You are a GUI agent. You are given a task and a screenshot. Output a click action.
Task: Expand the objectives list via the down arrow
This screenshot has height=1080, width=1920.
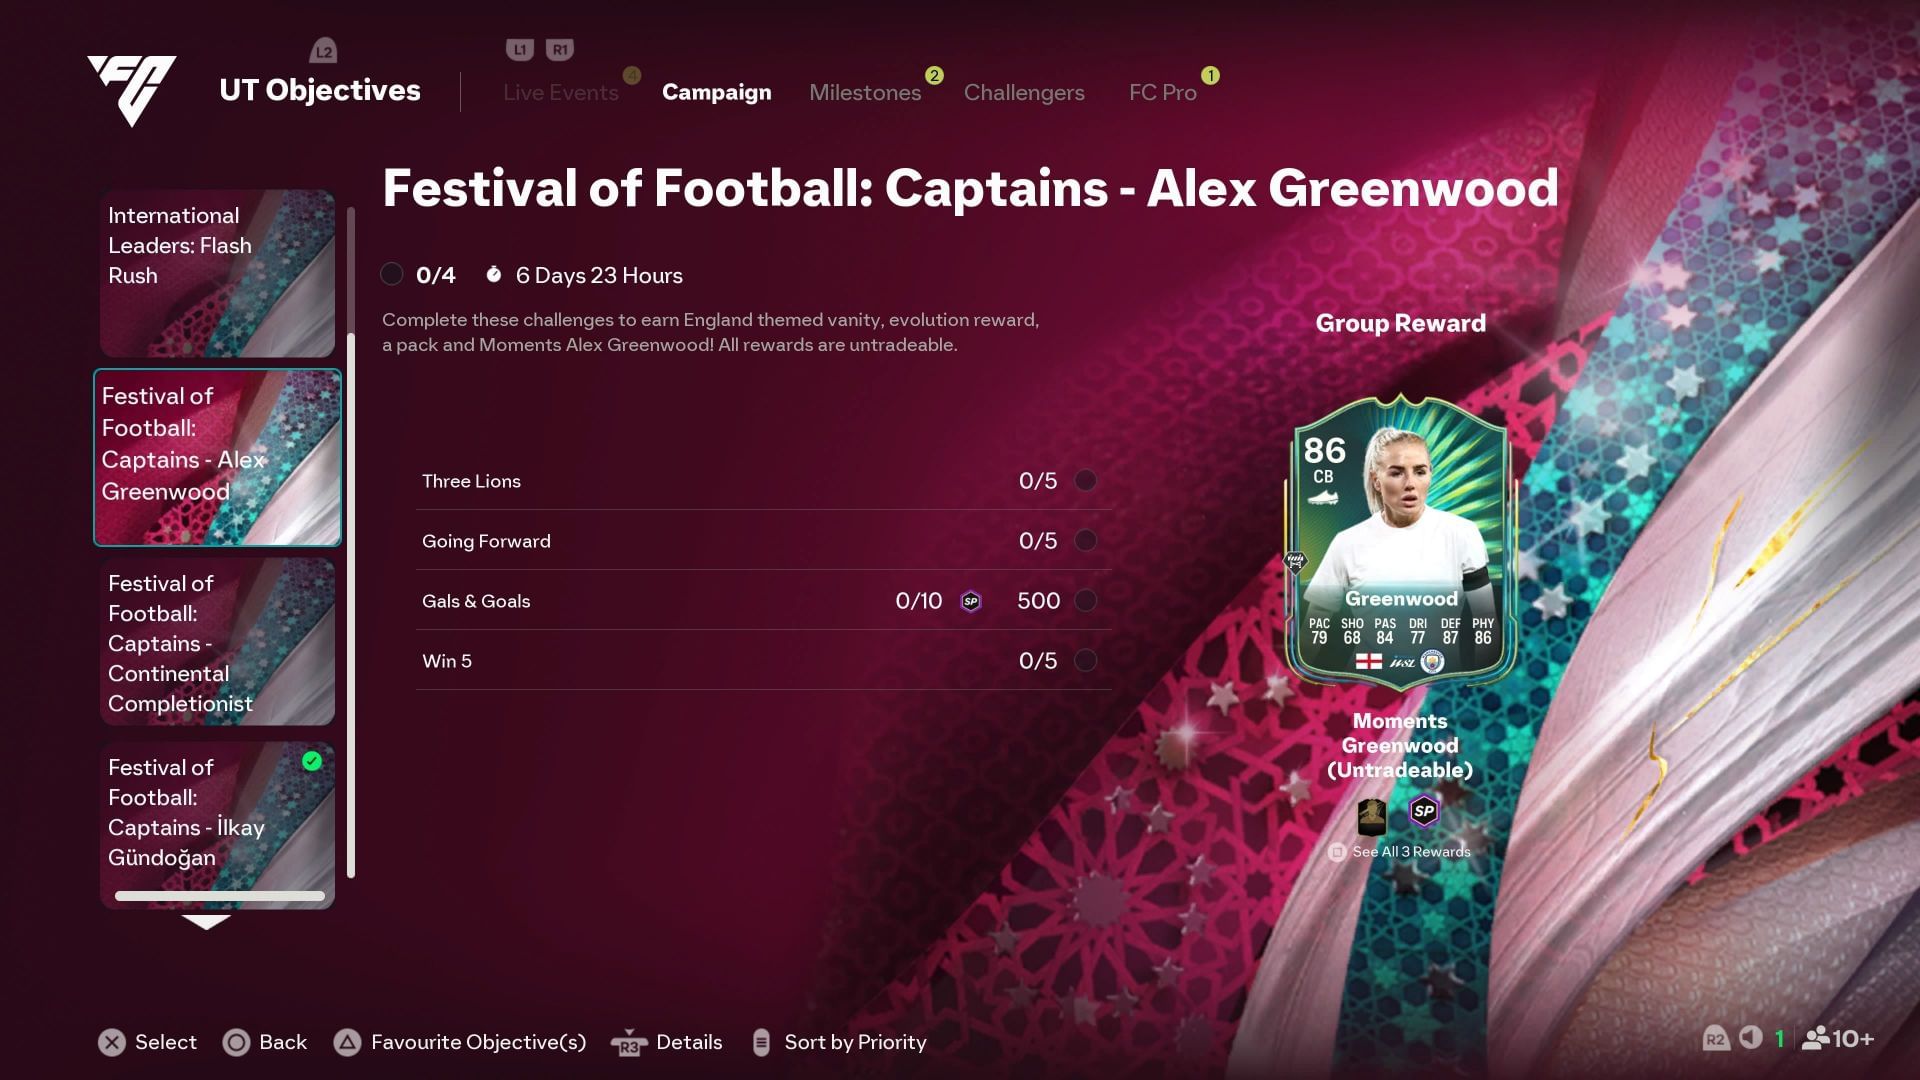point(207,922)
